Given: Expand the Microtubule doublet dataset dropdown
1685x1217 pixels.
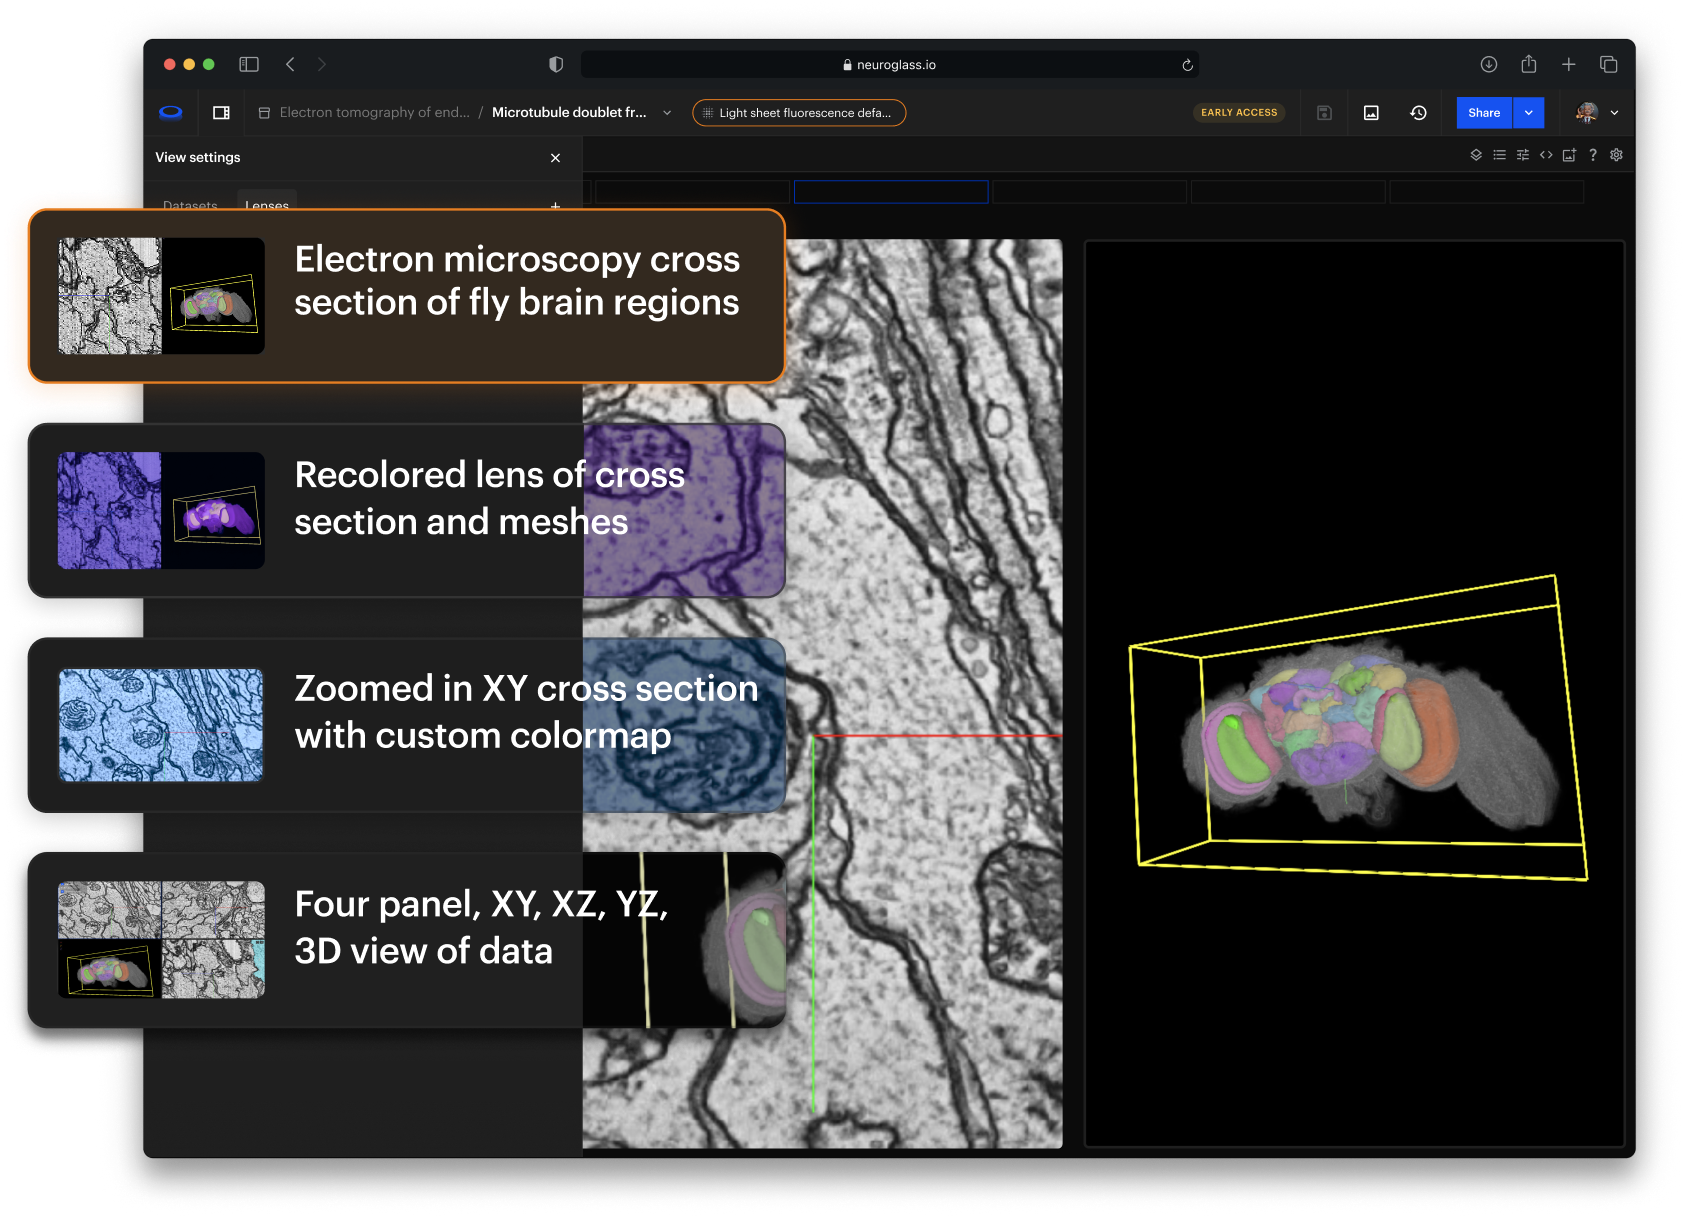Looking at the screenshot, I should (667, 113).
